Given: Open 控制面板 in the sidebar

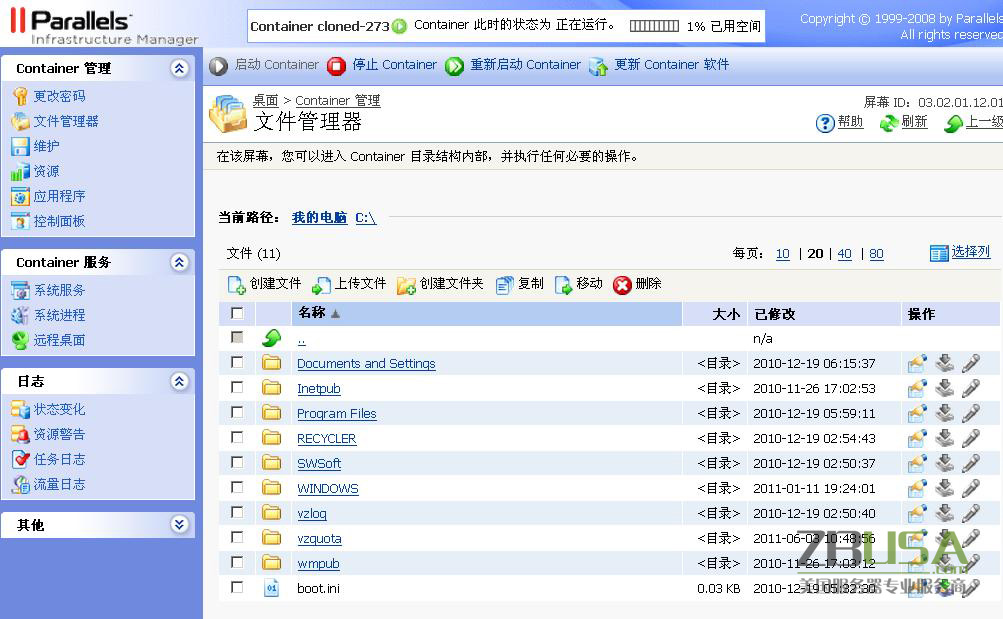Looking at the screenshot, I should [x=59, y=221].
